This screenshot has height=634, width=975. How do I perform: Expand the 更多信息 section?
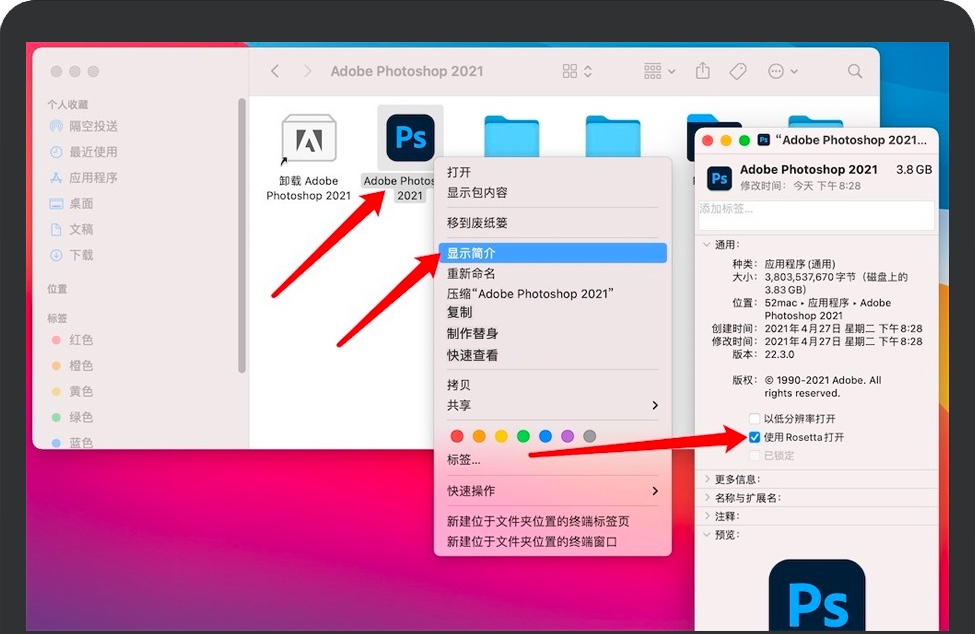[x=706, y=479]
